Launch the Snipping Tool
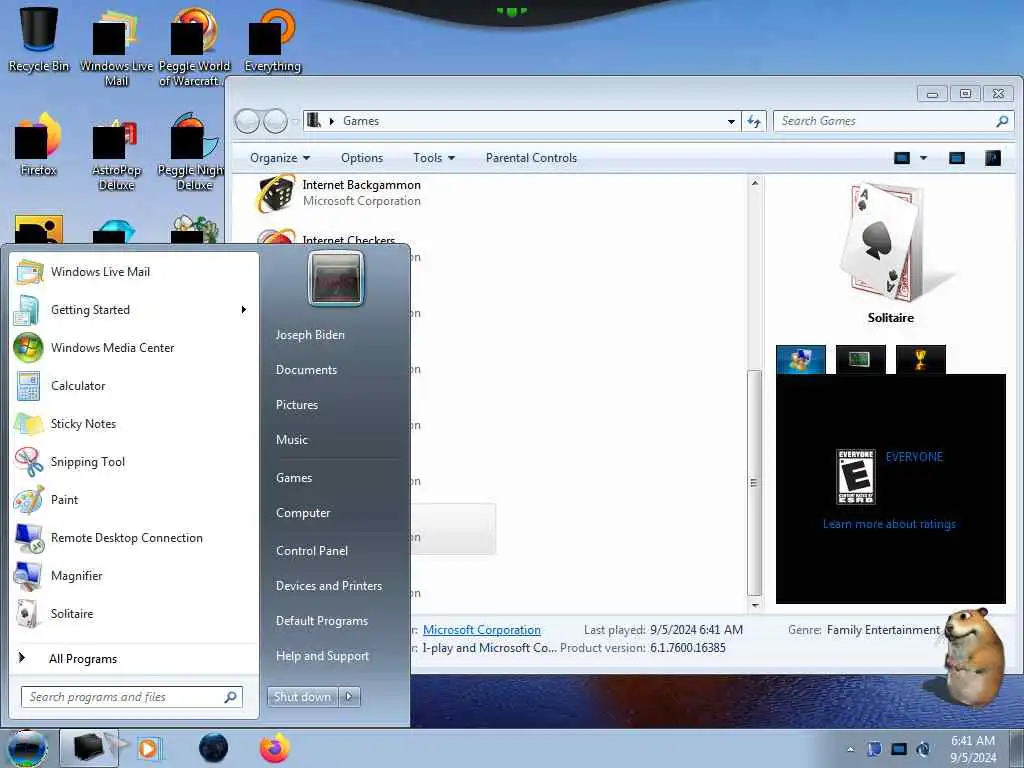The image size is (1024, 768). point(135,461)
